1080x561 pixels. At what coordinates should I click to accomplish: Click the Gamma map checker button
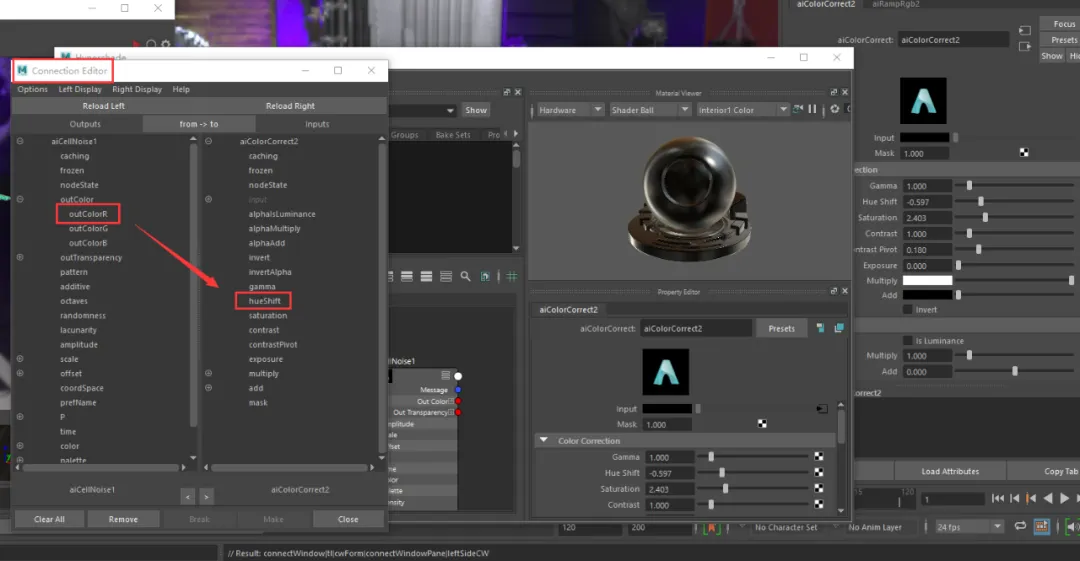click(818, 457)
